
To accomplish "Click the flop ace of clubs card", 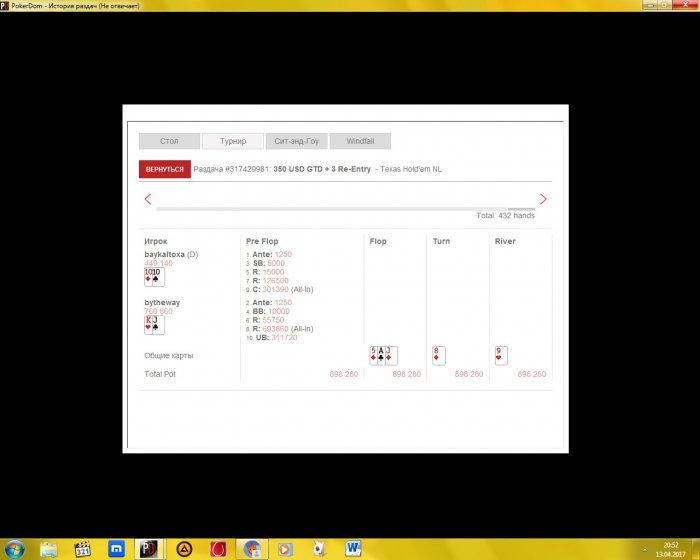I will [x=381, y=355].
